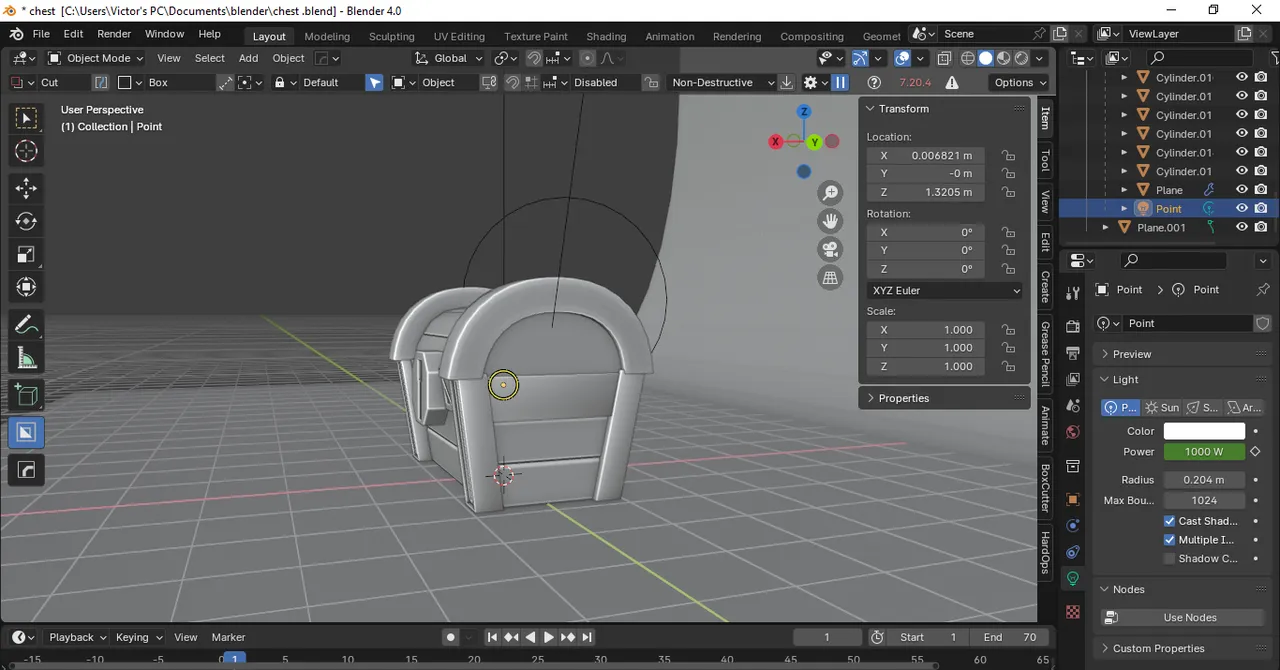Open the Add menu in viewport header
Image resolution: width=1280 pixels, height=670 pixels.
[248, 58]
